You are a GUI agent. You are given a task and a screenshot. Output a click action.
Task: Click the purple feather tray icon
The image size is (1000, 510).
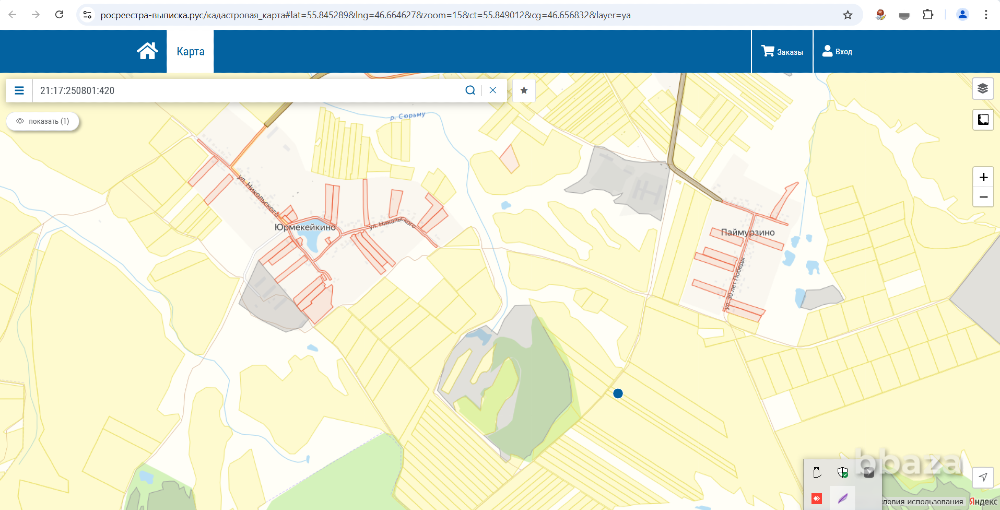(x=842, y=497)
